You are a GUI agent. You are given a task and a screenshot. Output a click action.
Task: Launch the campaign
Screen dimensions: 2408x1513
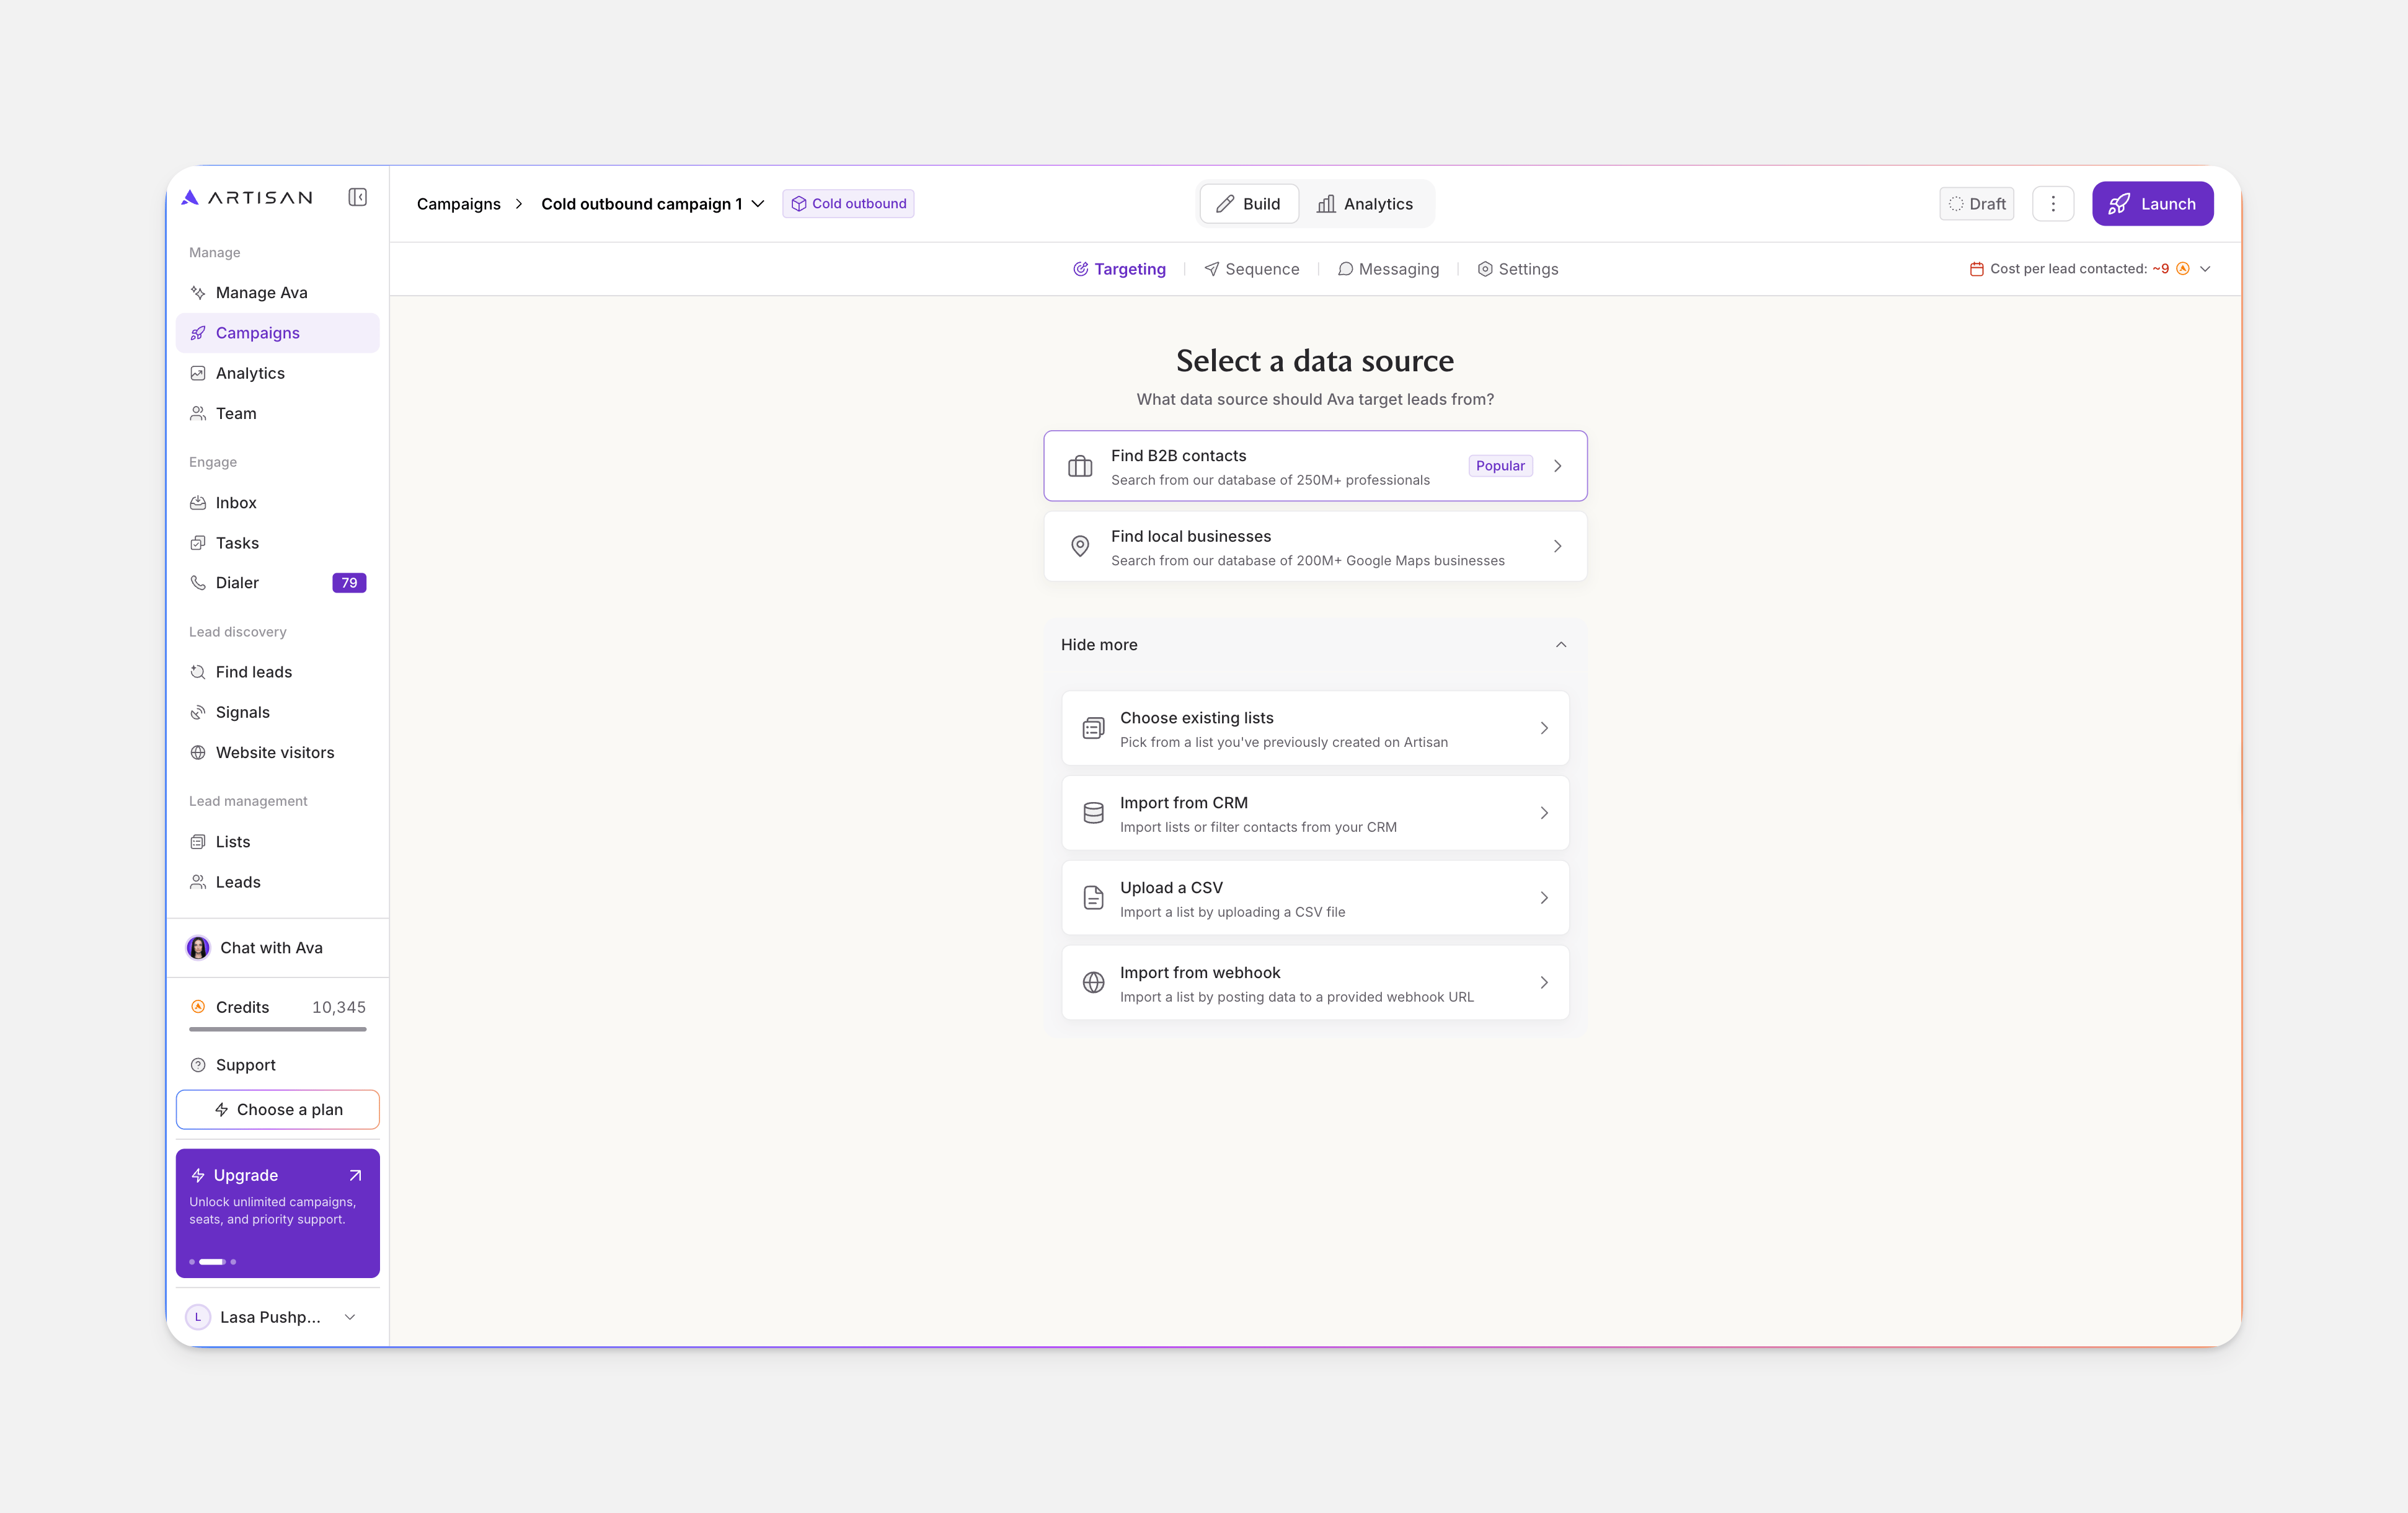[2152, 204]
